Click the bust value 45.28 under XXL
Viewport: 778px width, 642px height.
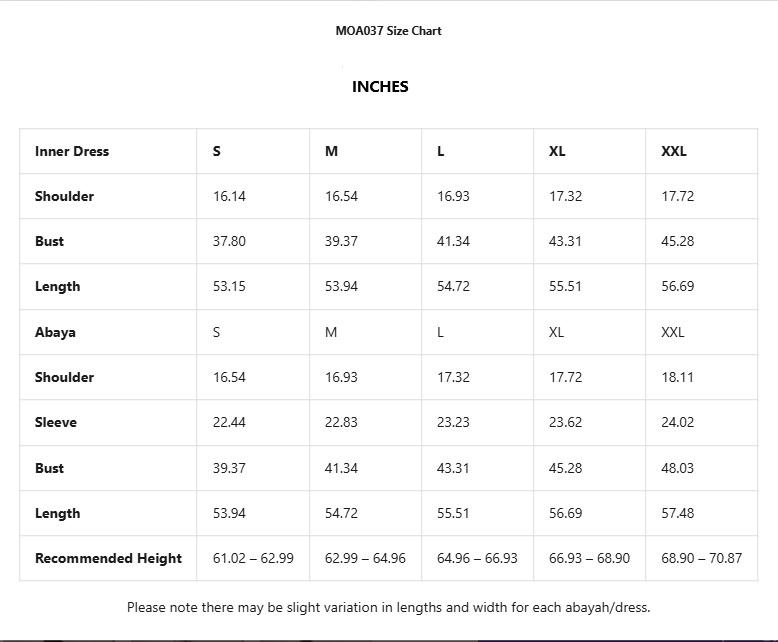click(x=677, y=241)
